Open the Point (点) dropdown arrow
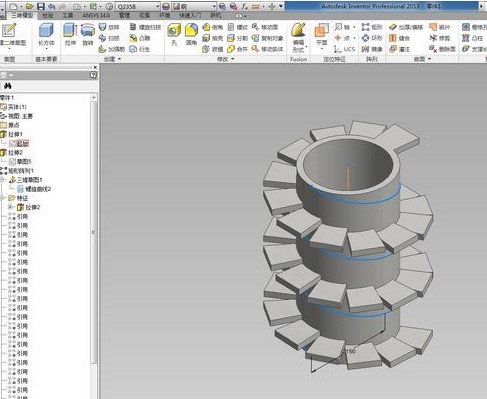 354,38
